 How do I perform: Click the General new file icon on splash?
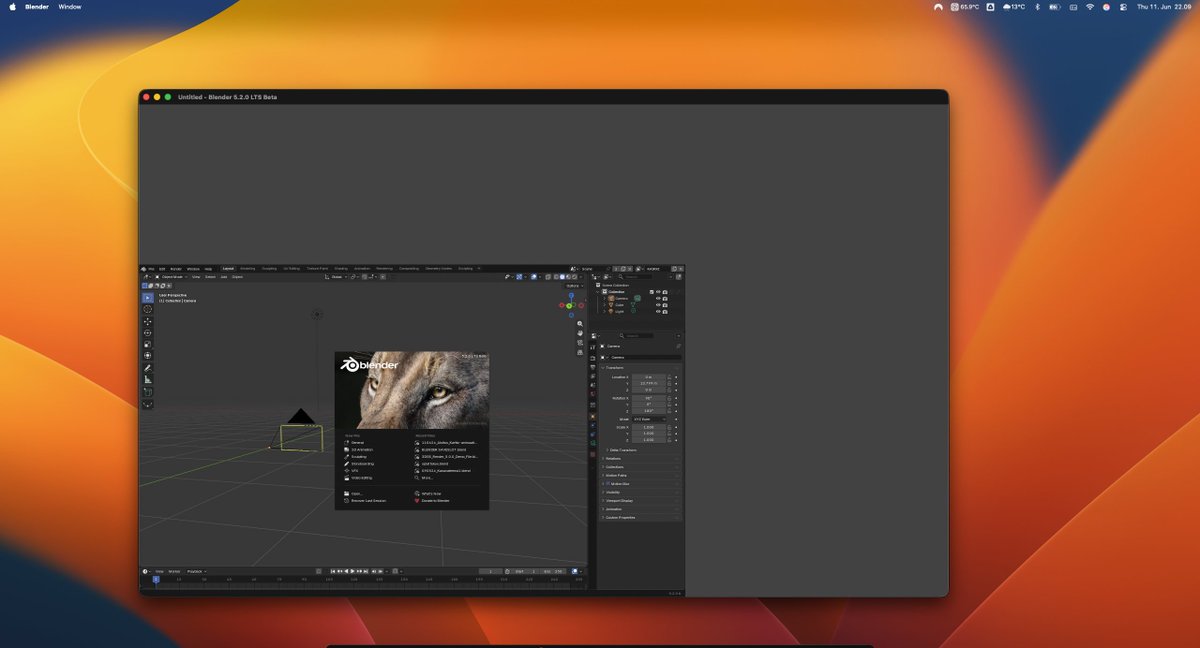[347, 442]
